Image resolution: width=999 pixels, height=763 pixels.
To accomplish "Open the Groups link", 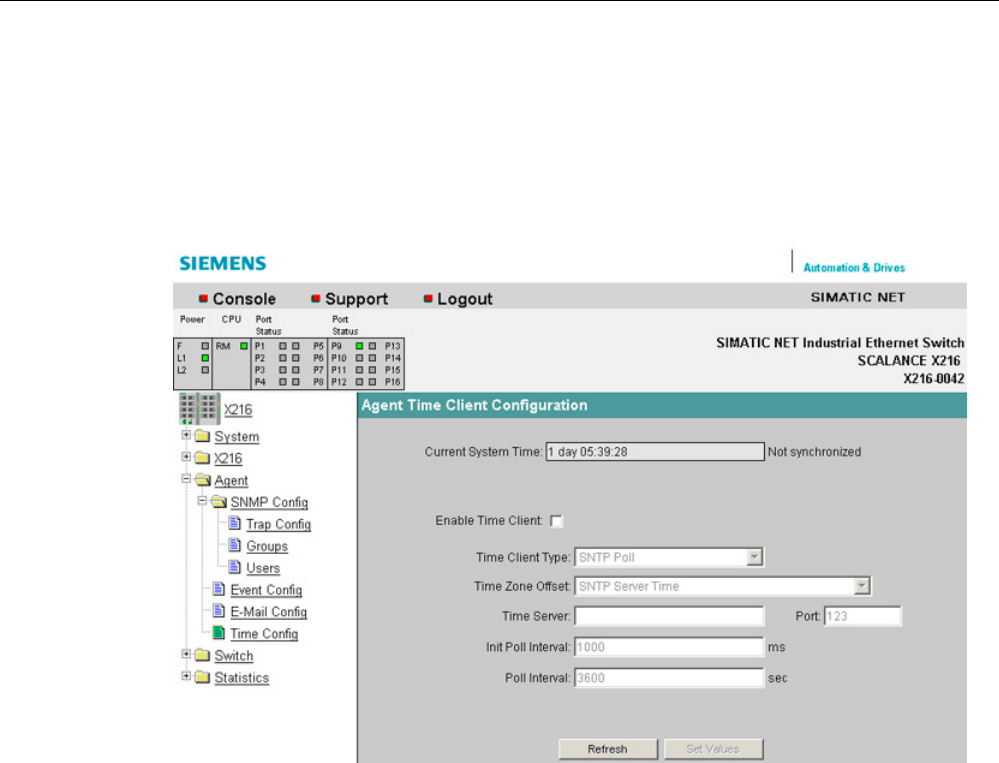I will (267, 546).
